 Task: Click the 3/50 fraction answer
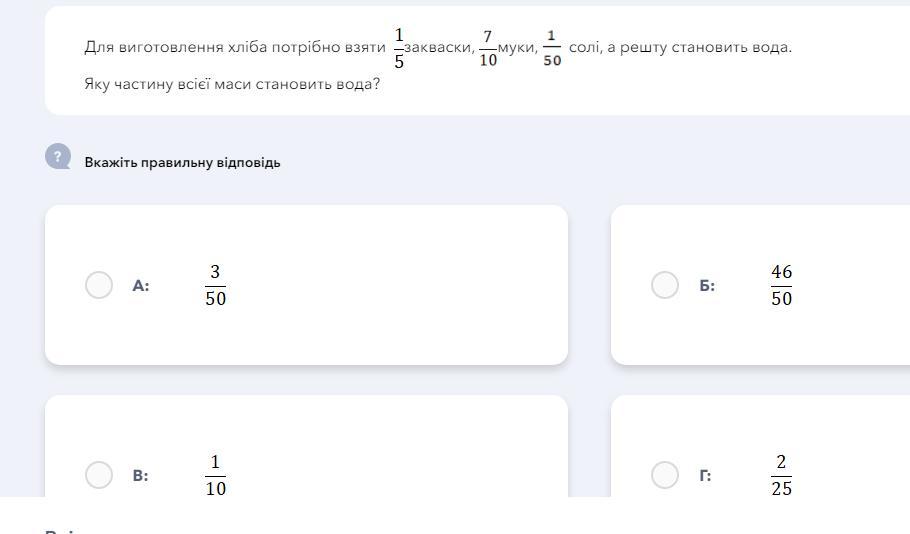click(x=215, y=285)
